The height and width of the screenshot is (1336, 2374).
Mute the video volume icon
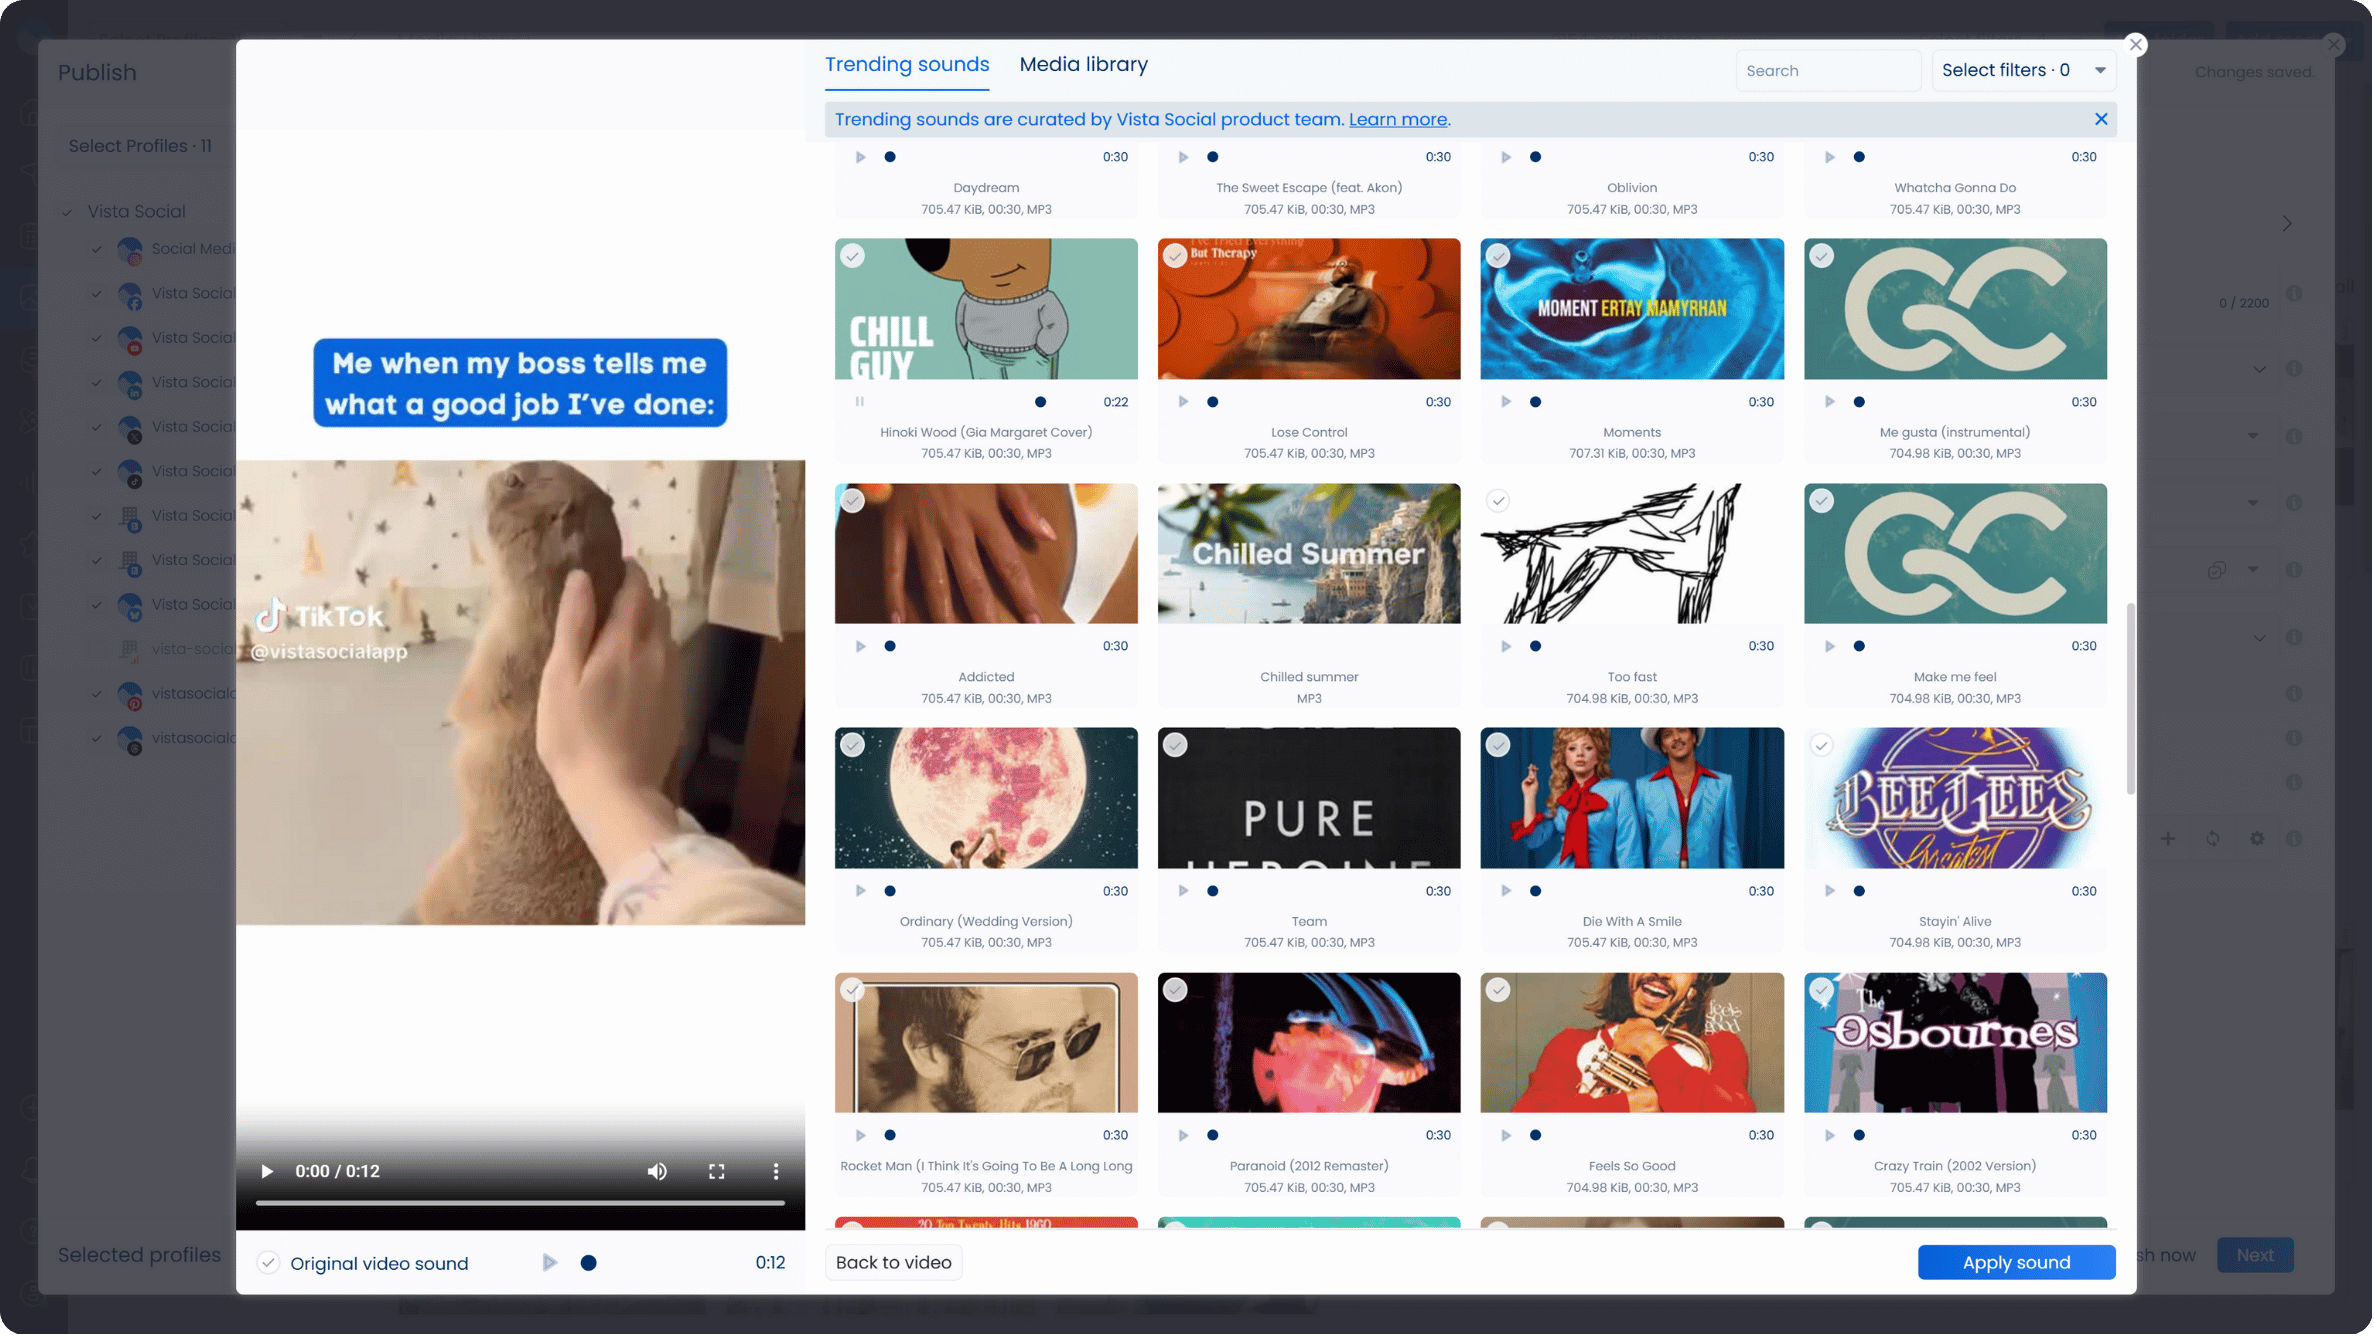657,1171
